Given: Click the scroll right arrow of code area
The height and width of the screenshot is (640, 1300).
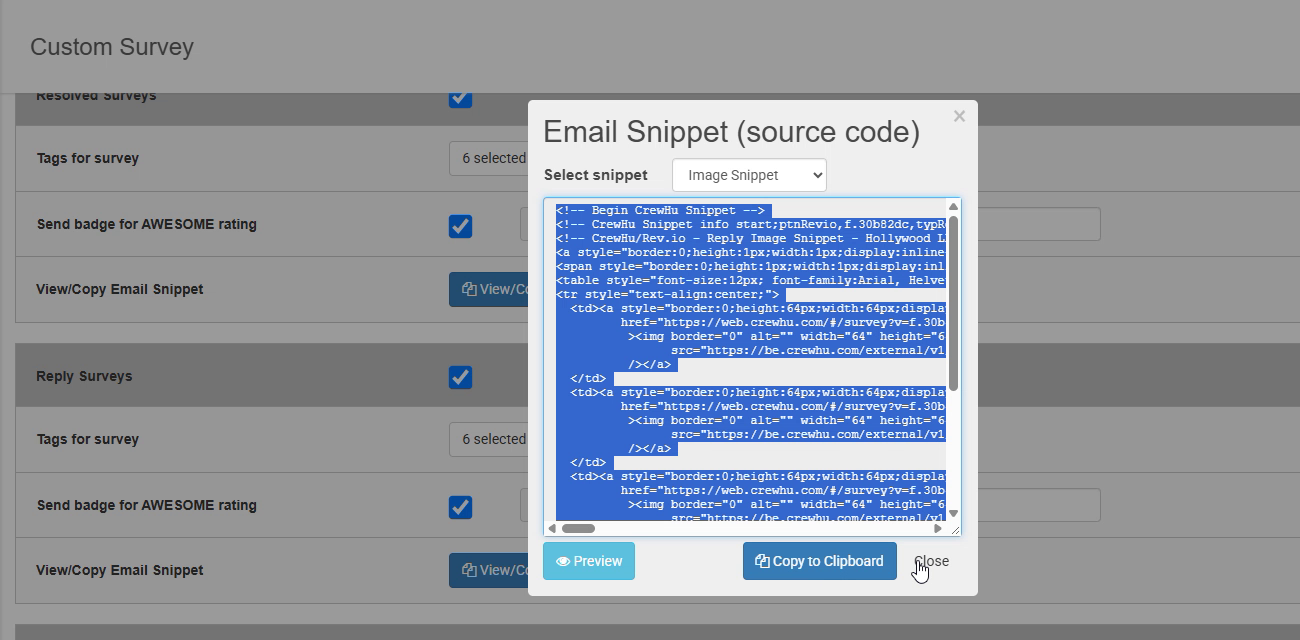Looking at the screenshot, I should pos(938,528).
